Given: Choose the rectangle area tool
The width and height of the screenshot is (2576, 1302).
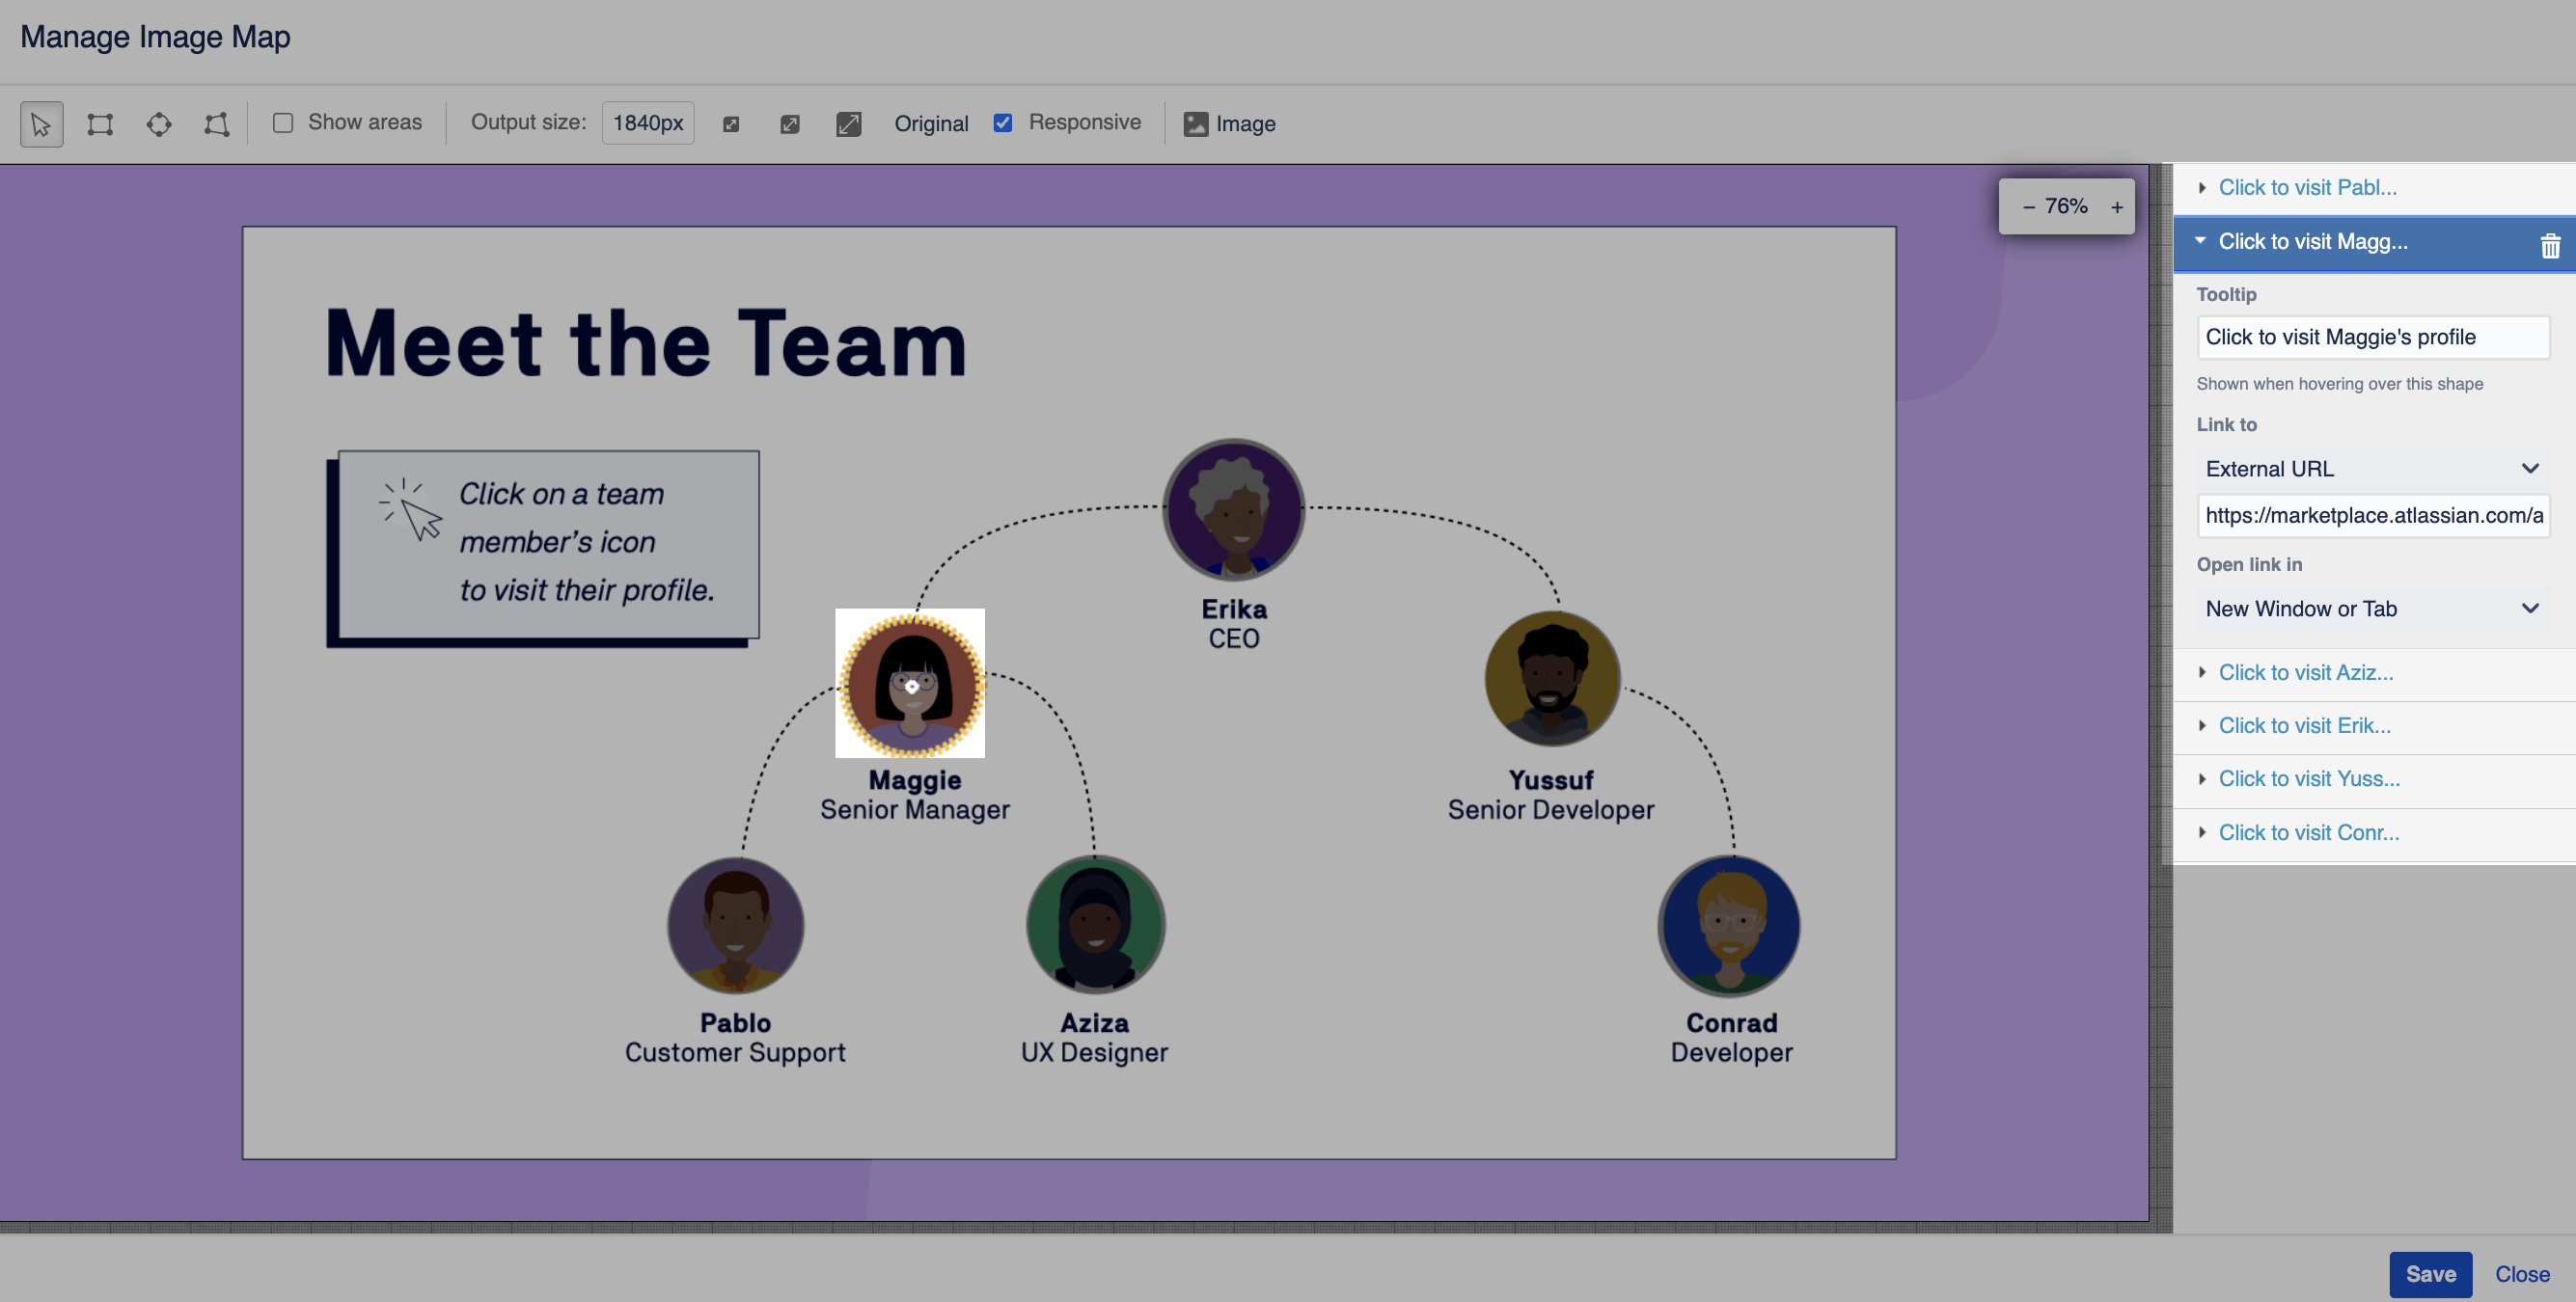Looking at the screenshot, I should click(100, 124).
